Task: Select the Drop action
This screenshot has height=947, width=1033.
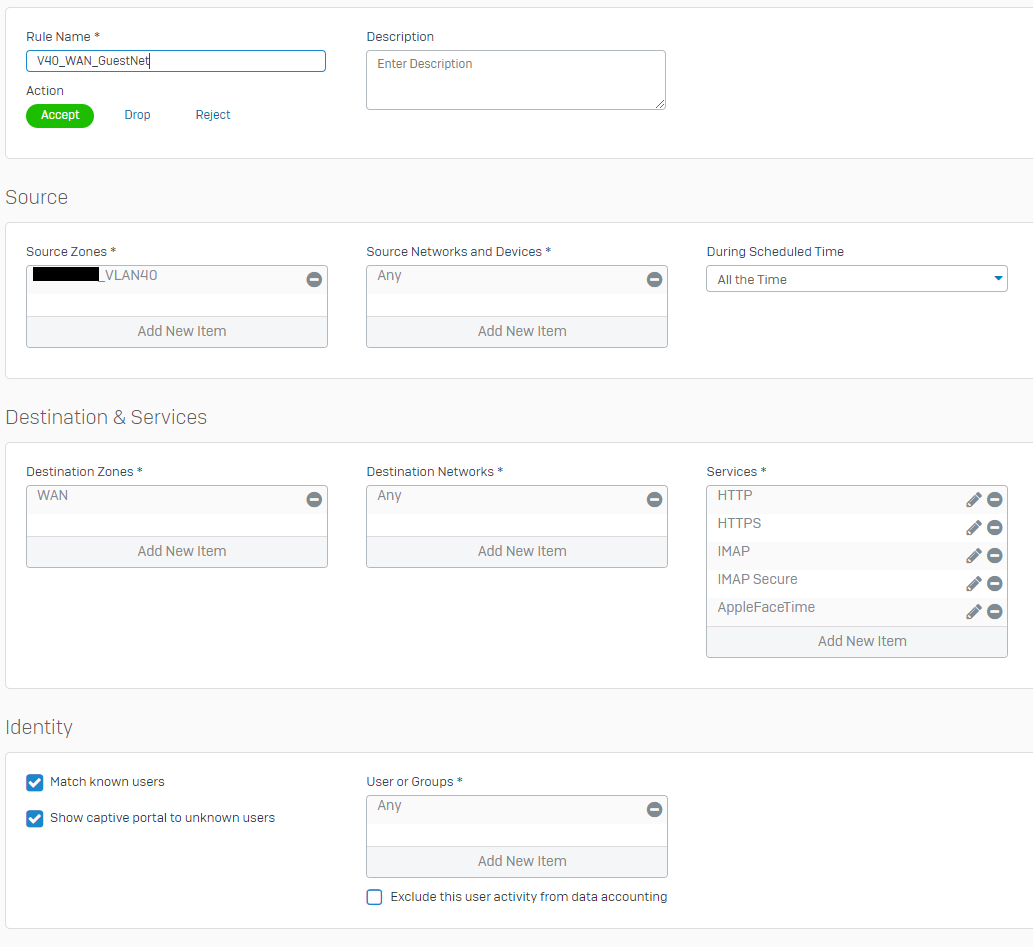Action: (137, 116)
